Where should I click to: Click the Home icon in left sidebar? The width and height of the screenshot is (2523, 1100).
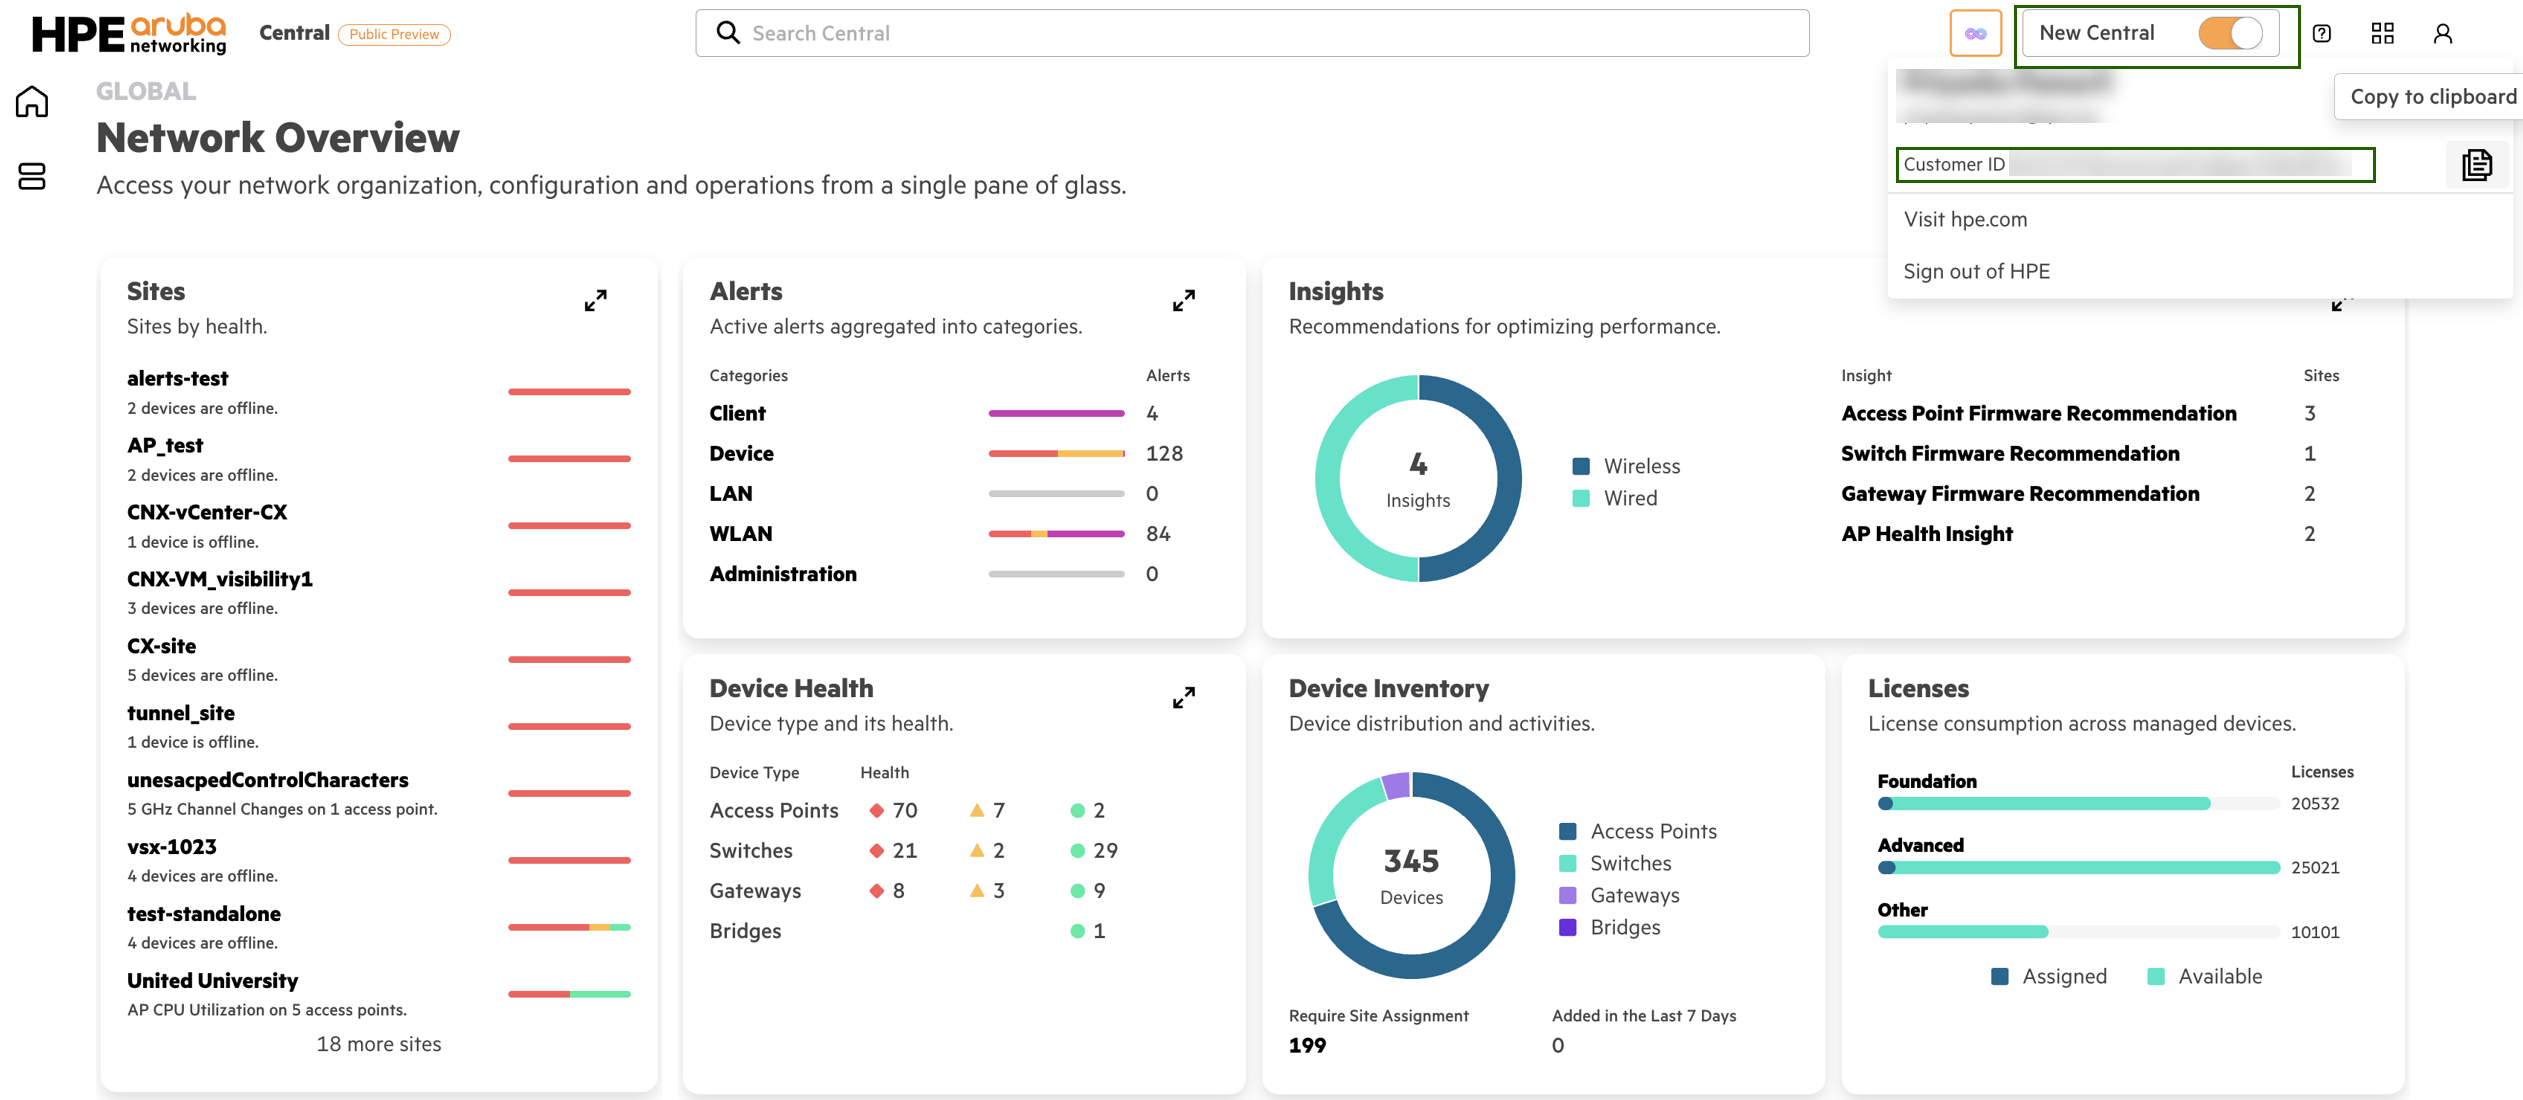(32, 101)
